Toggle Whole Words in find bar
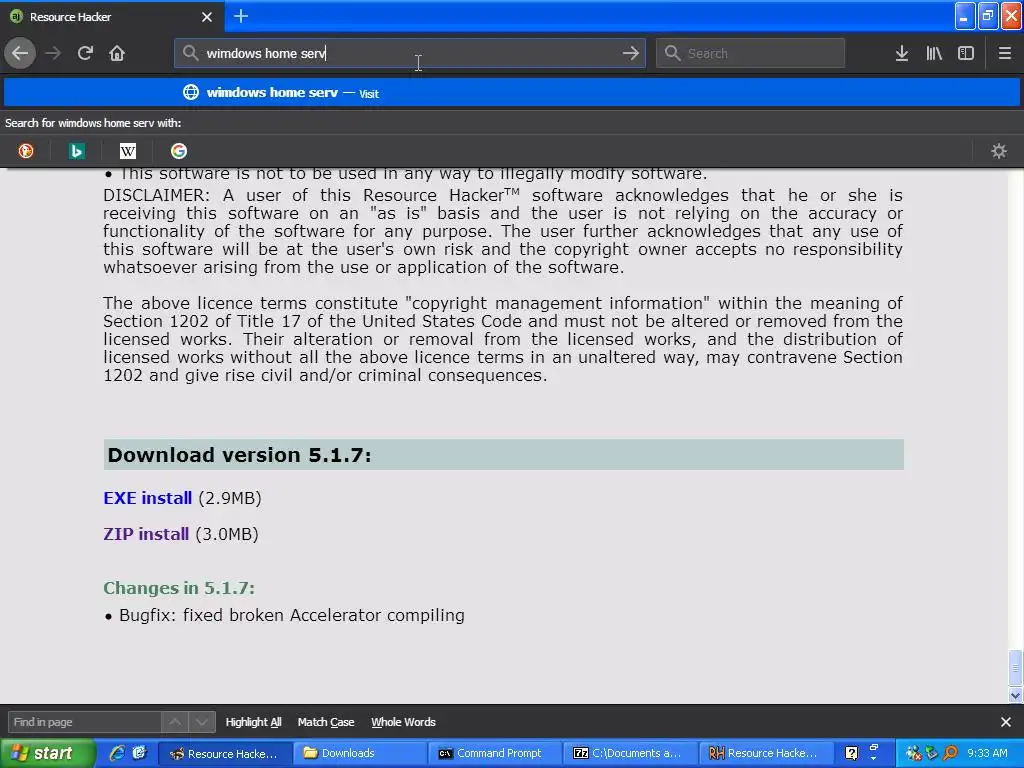 tap(404, 722)
